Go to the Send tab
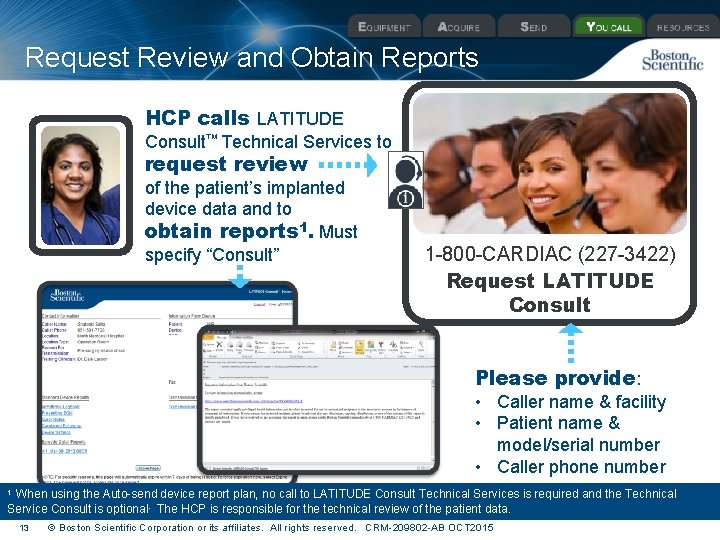The height and width of the screenshot is (540, 720). [534, 27]
